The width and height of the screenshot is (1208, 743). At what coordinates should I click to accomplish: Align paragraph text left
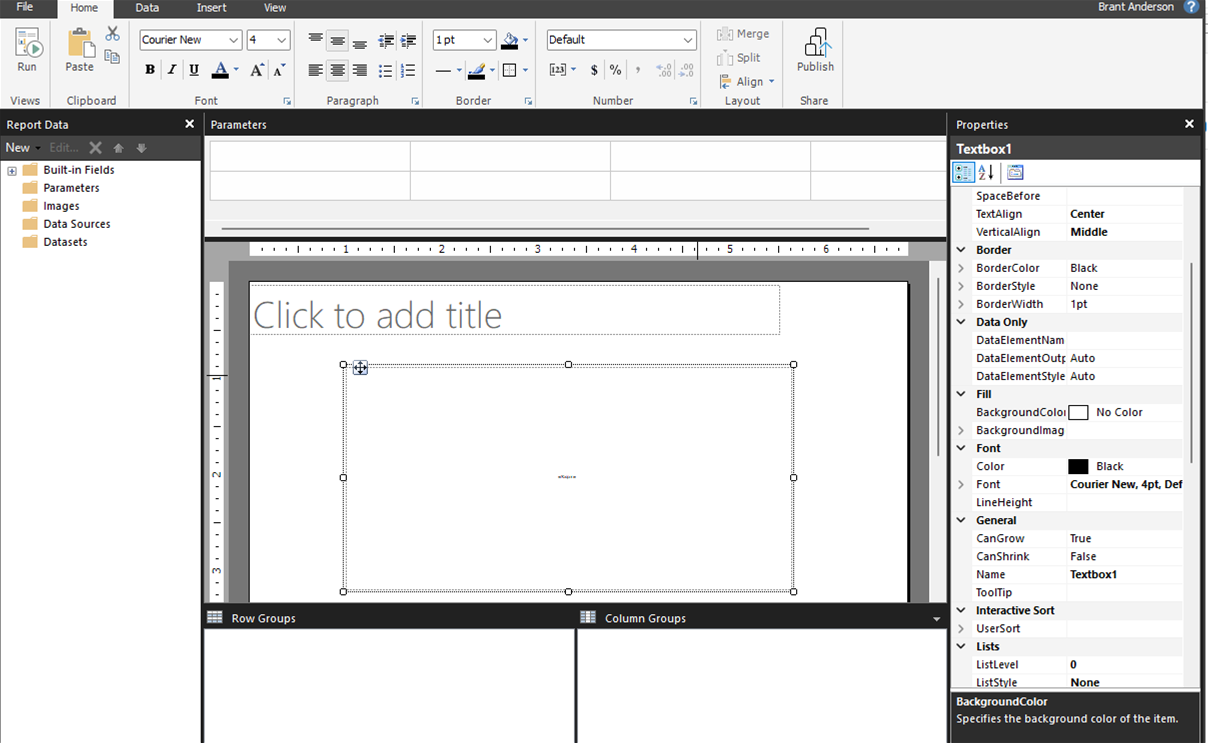(315, 70)
